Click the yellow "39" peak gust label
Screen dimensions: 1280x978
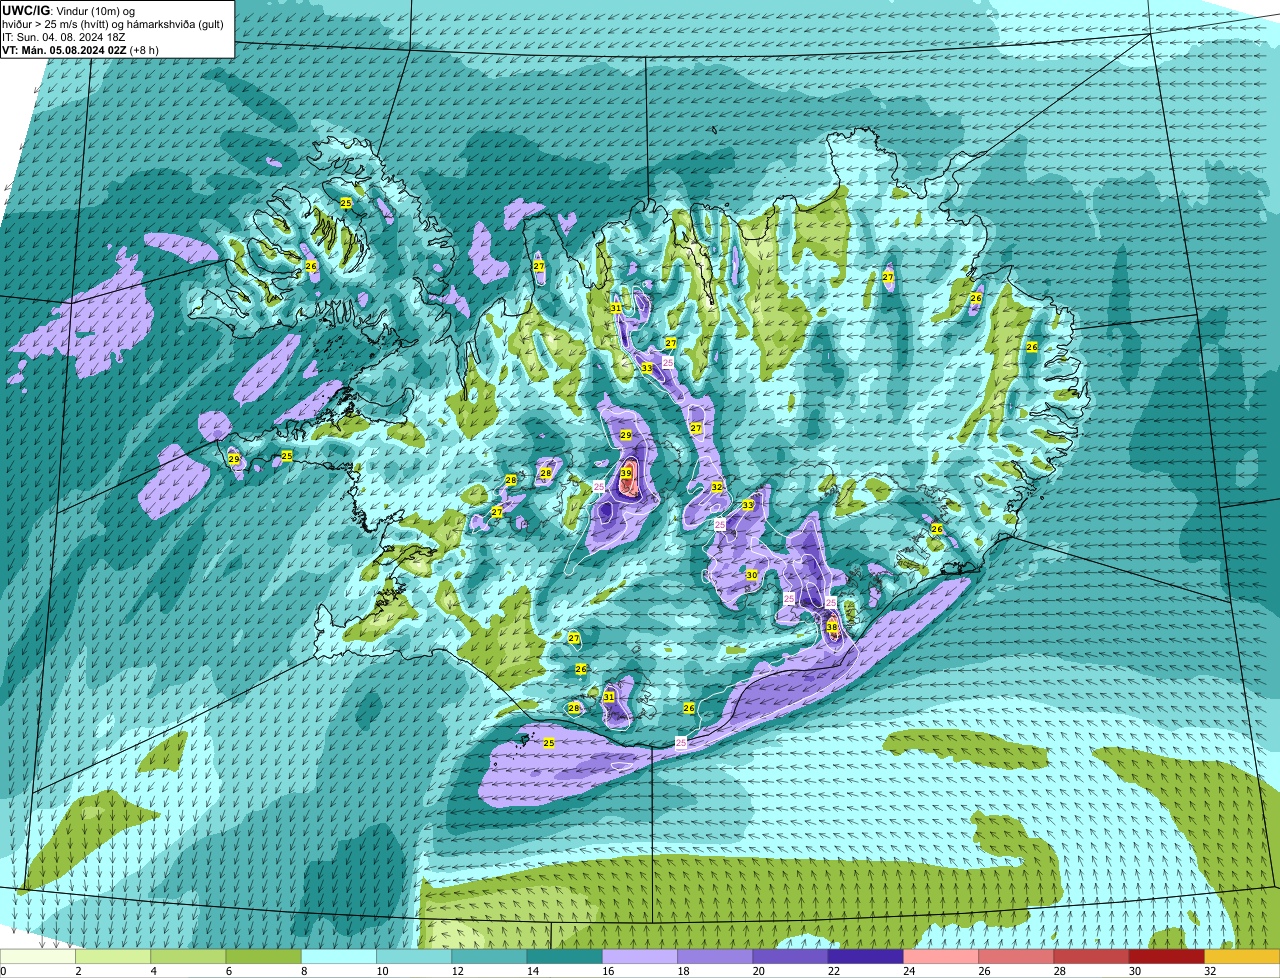click(x=626, y=473)
